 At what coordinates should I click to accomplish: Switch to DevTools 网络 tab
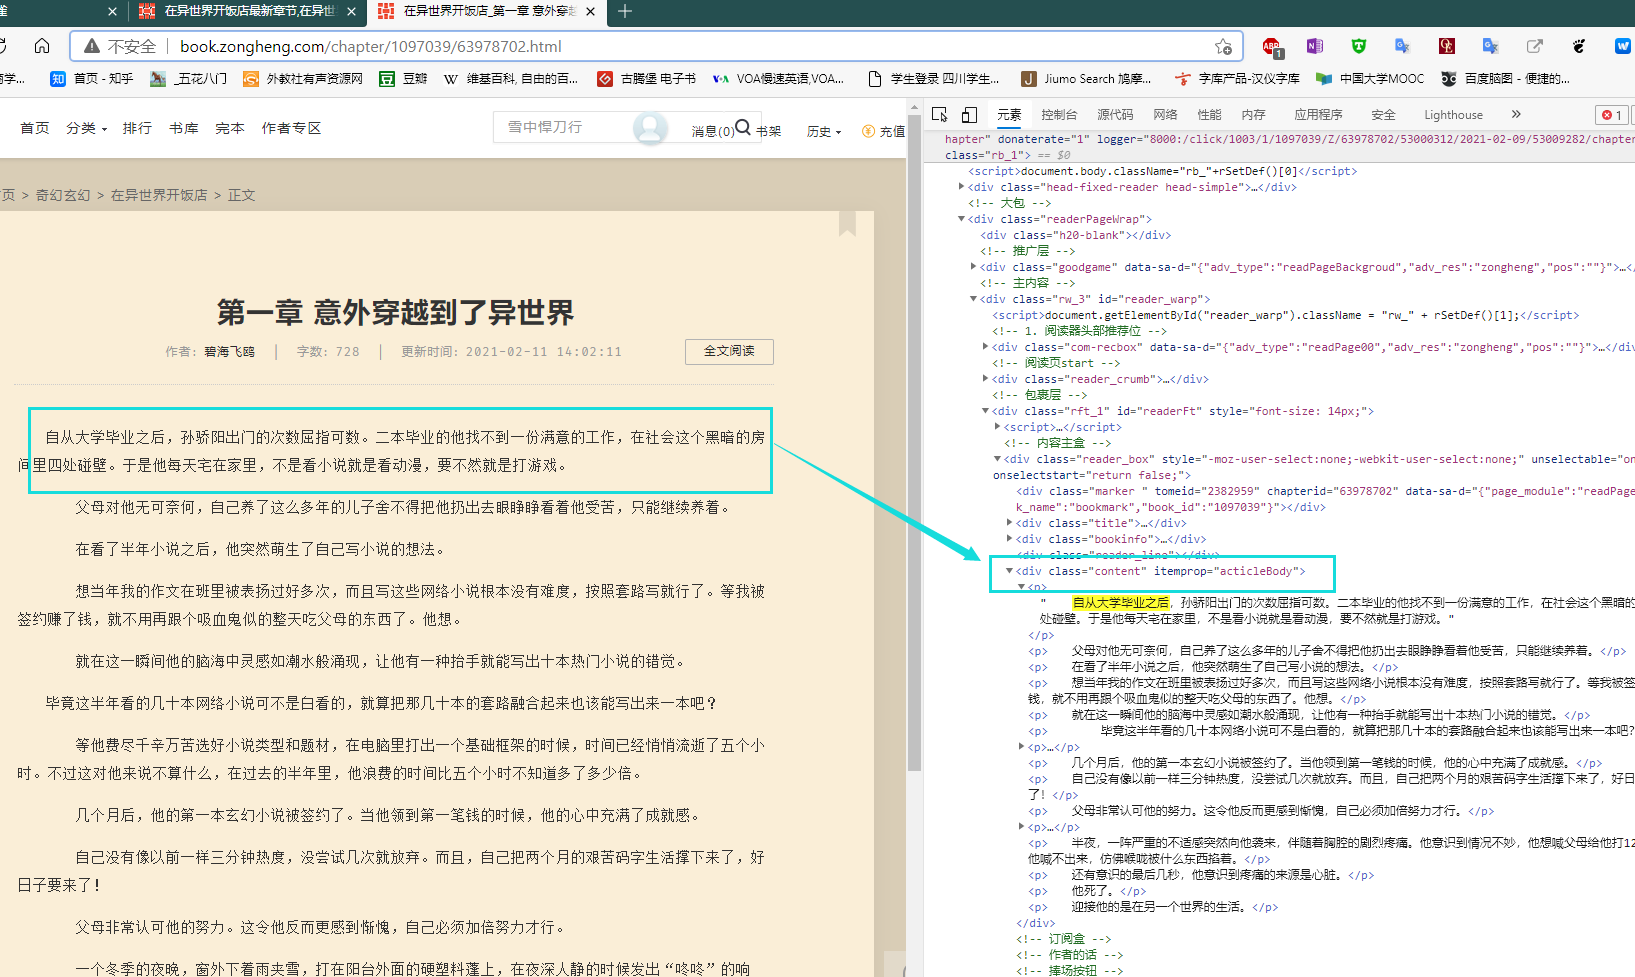click(x=1165, y=114)
